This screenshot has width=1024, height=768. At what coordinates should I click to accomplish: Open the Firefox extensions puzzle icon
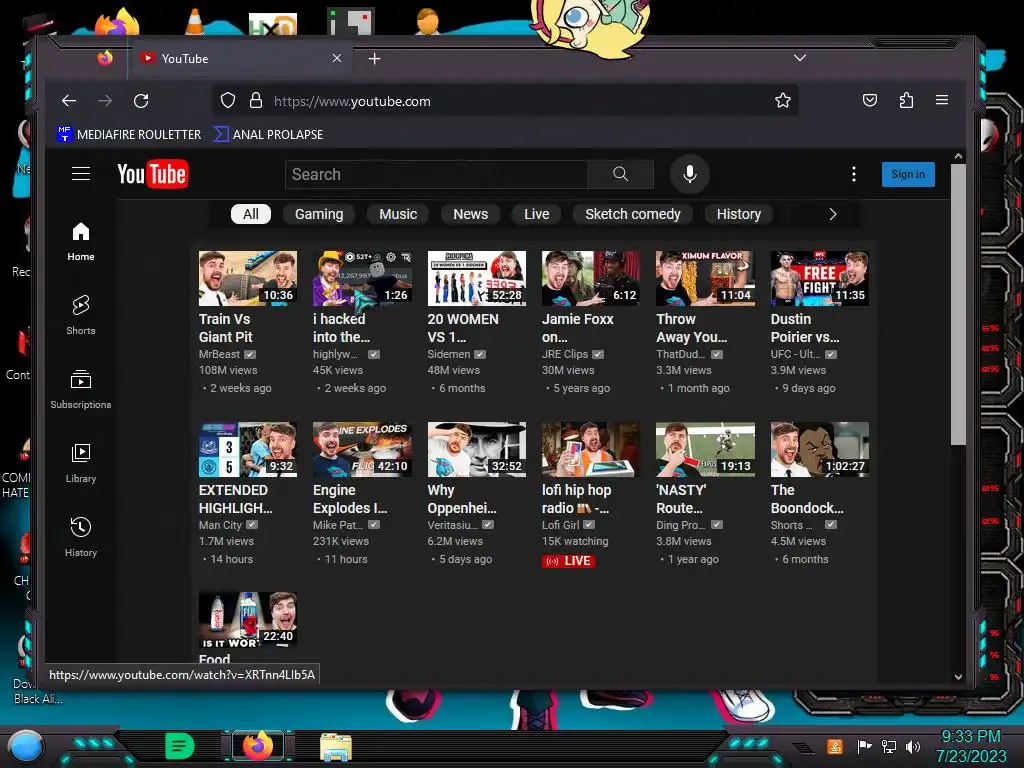coord(906,101)
